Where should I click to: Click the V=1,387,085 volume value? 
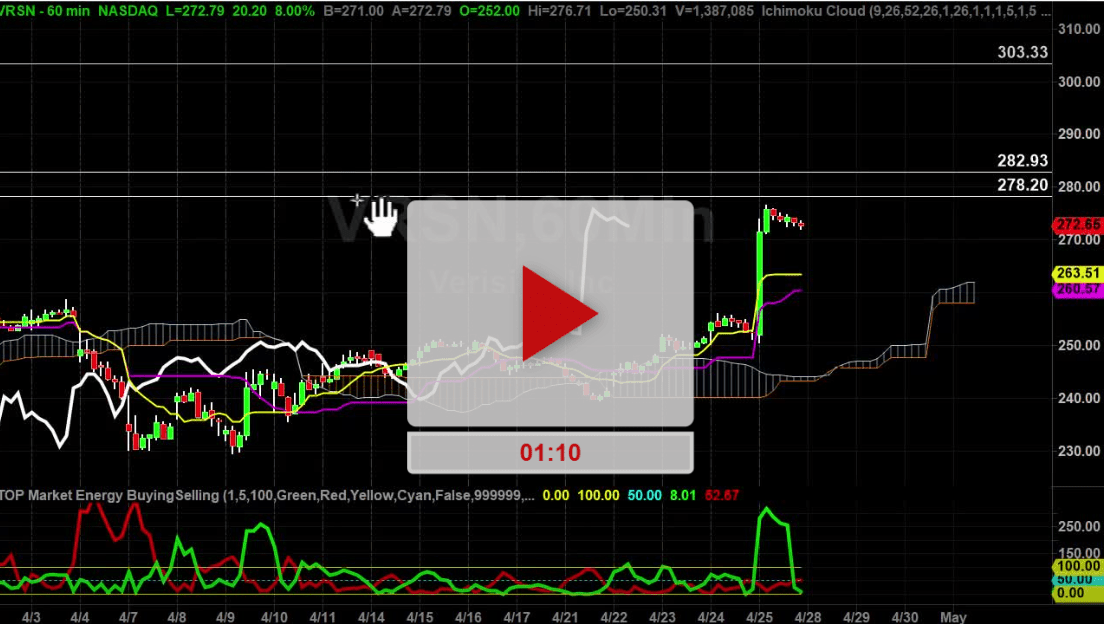[x=714, y=11]
